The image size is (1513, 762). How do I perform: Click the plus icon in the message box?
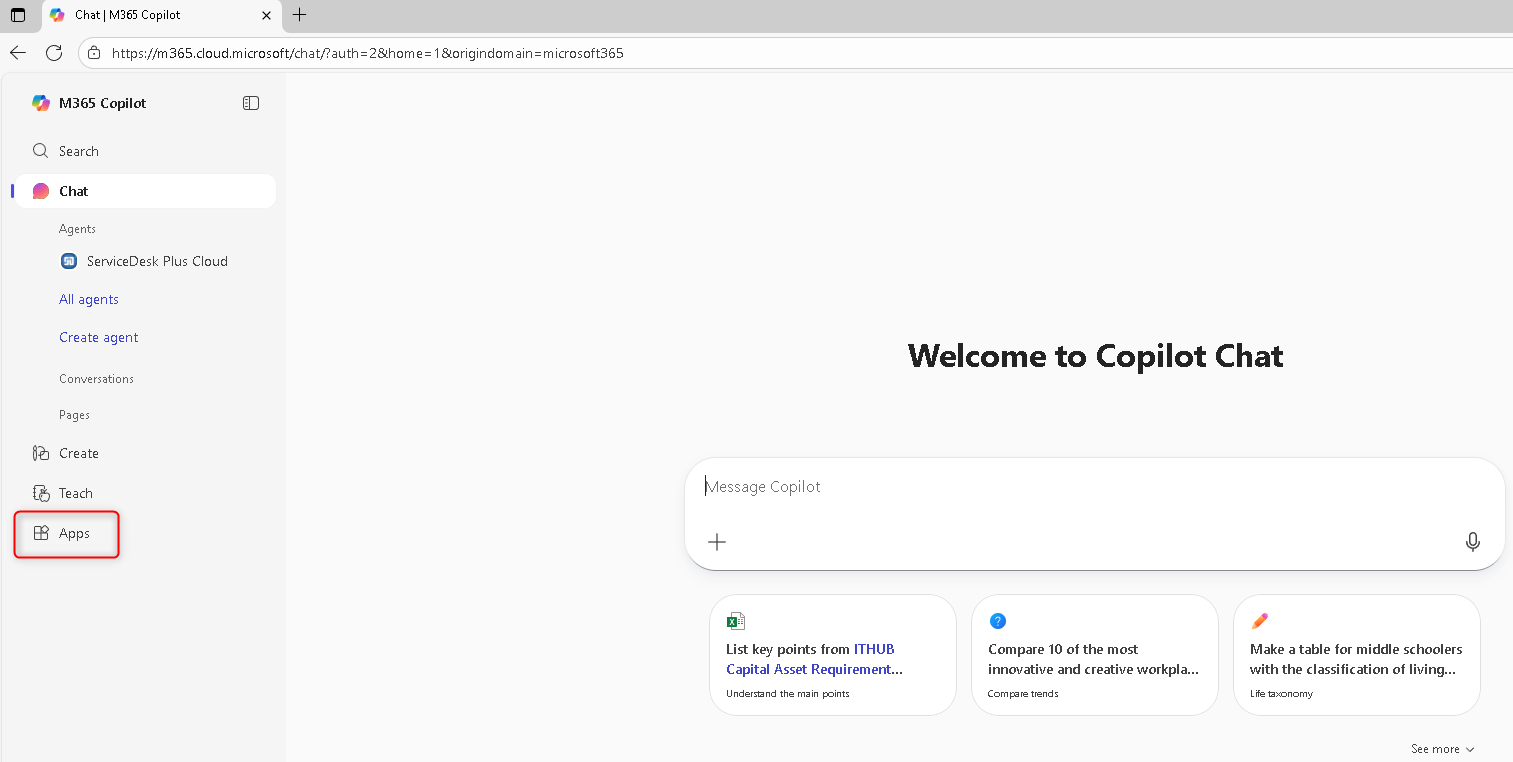pos(717,542)
